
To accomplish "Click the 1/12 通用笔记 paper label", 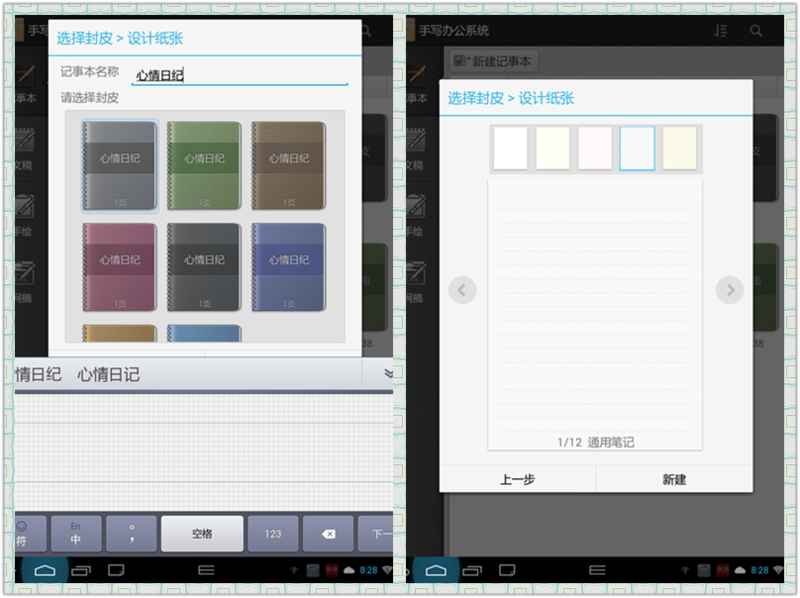I will point(596,442).
